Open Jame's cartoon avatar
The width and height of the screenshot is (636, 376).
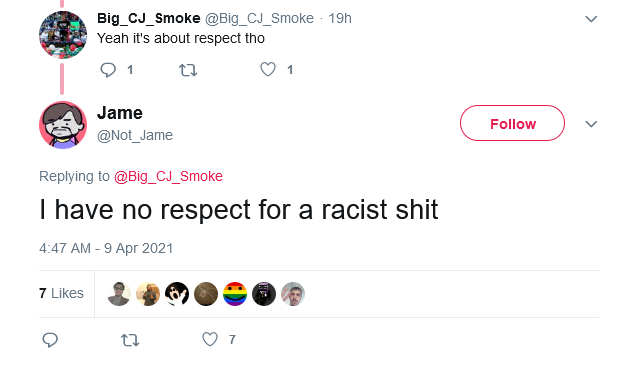tap(63, 125)
